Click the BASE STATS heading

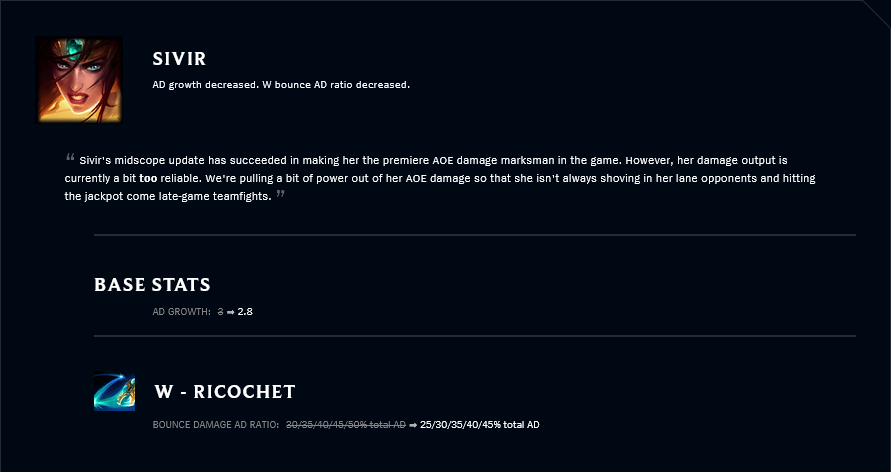pyautogui.click(x=152, y=285)
